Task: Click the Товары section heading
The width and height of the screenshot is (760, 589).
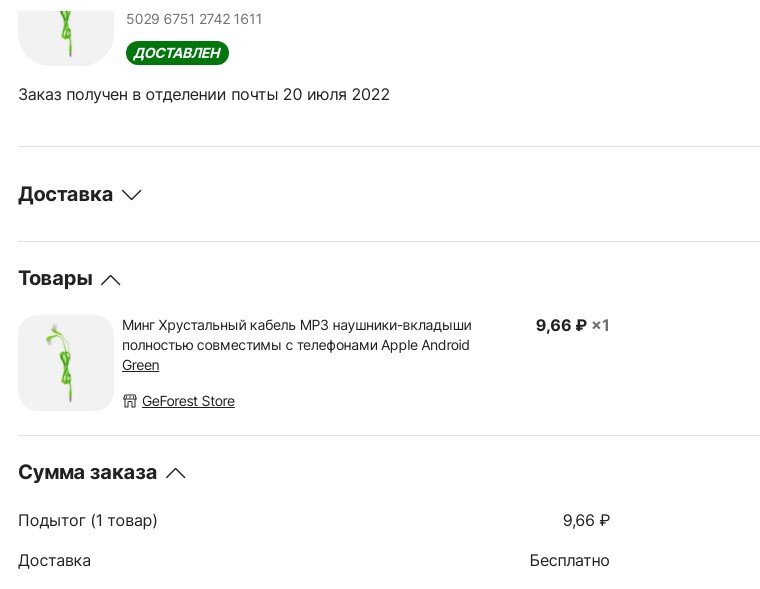Action: 55,279
